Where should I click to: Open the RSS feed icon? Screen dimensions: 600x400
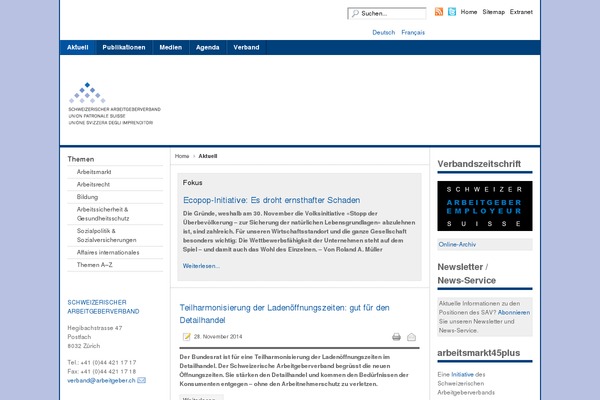[439, 12]
